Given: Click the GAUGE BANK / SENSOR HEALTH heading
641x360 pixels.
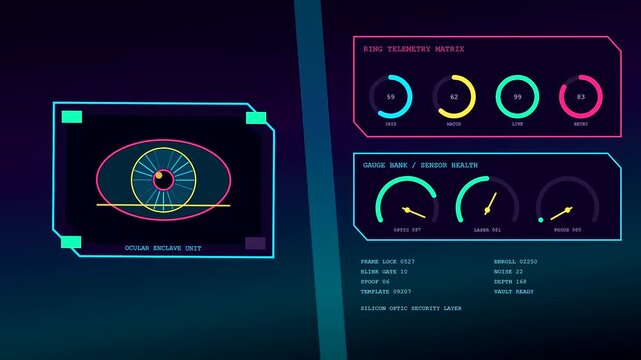Looking at the screenshot, I should pyautogui.click(x=420, y=165).
